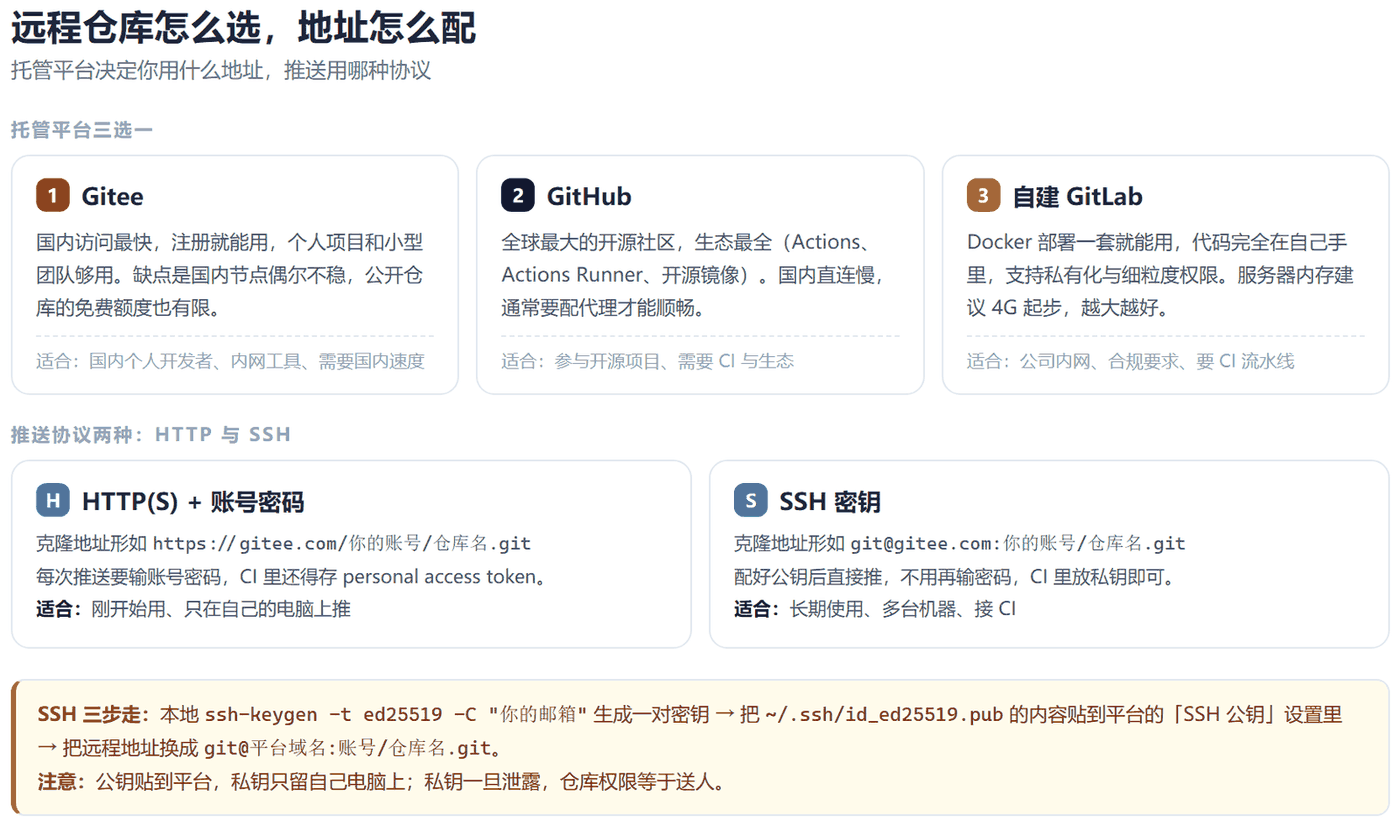Click the subtitle 托管平台决定你用什么地址，推送用哪种协议
This screenshot has width=1400, height=826.
coord(221,71)
